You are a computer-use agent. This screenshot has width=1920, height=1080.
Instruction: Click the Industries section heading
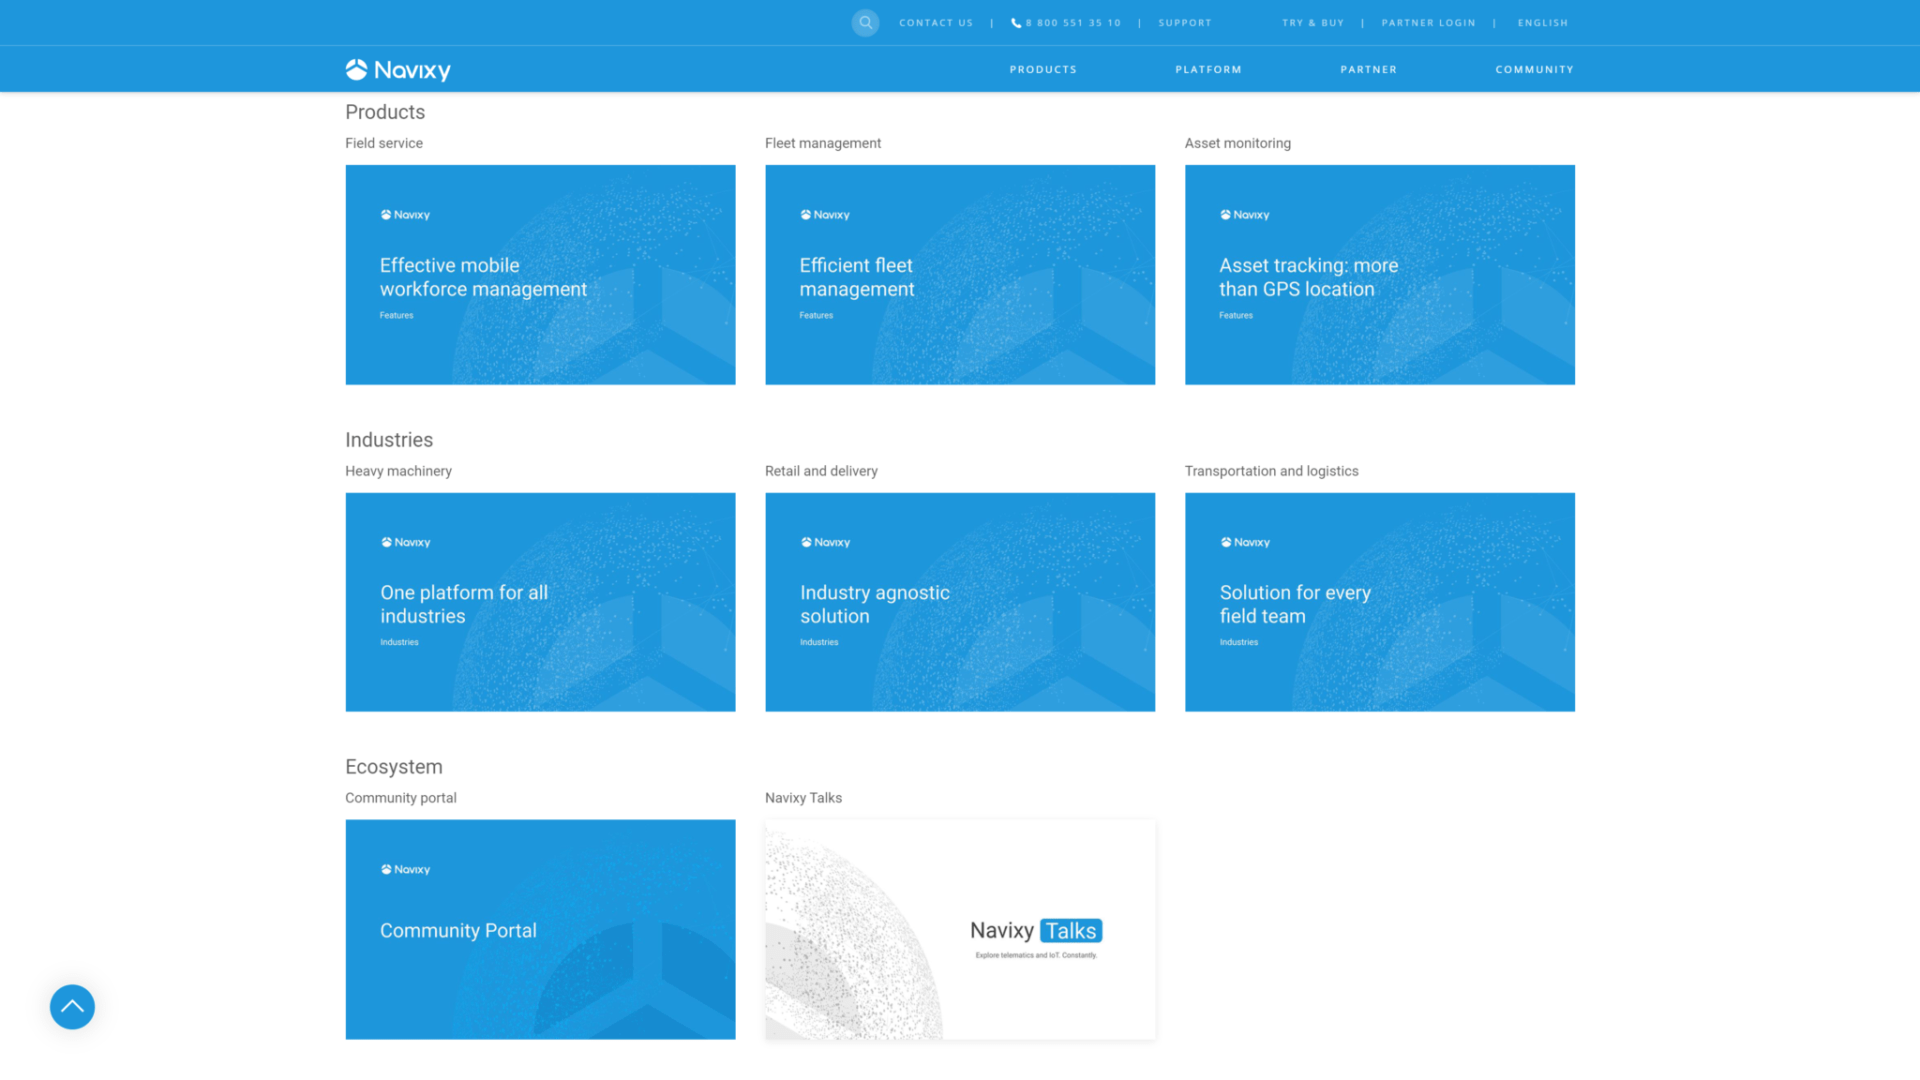[389, 440]
